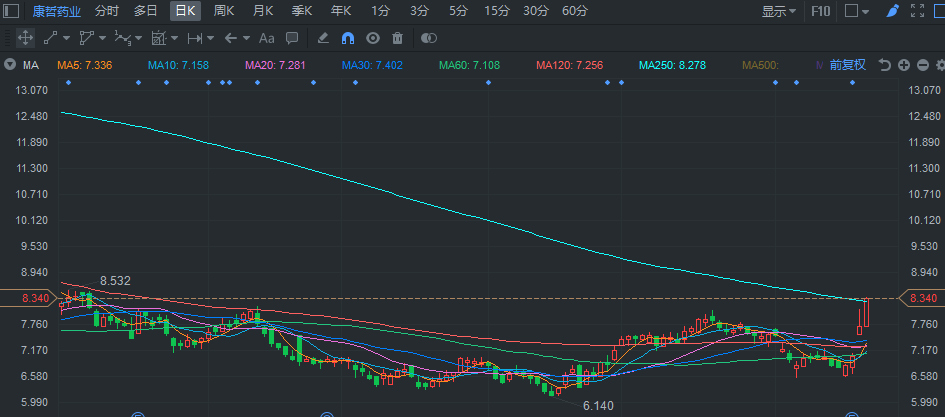Click the MA indicator name label
Screen dimensions: 945x417
click(31, 65)
